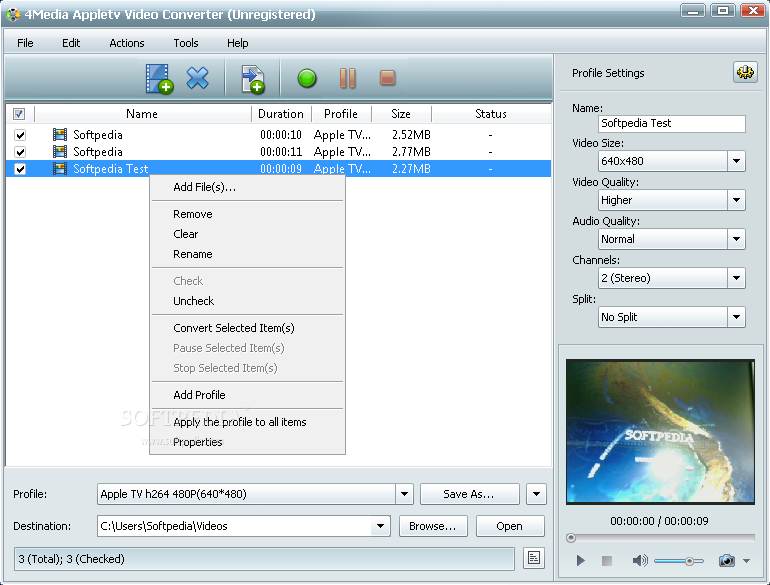770x585 pixels.
Task: Click the Save As... button
Action: coord(469,494)
